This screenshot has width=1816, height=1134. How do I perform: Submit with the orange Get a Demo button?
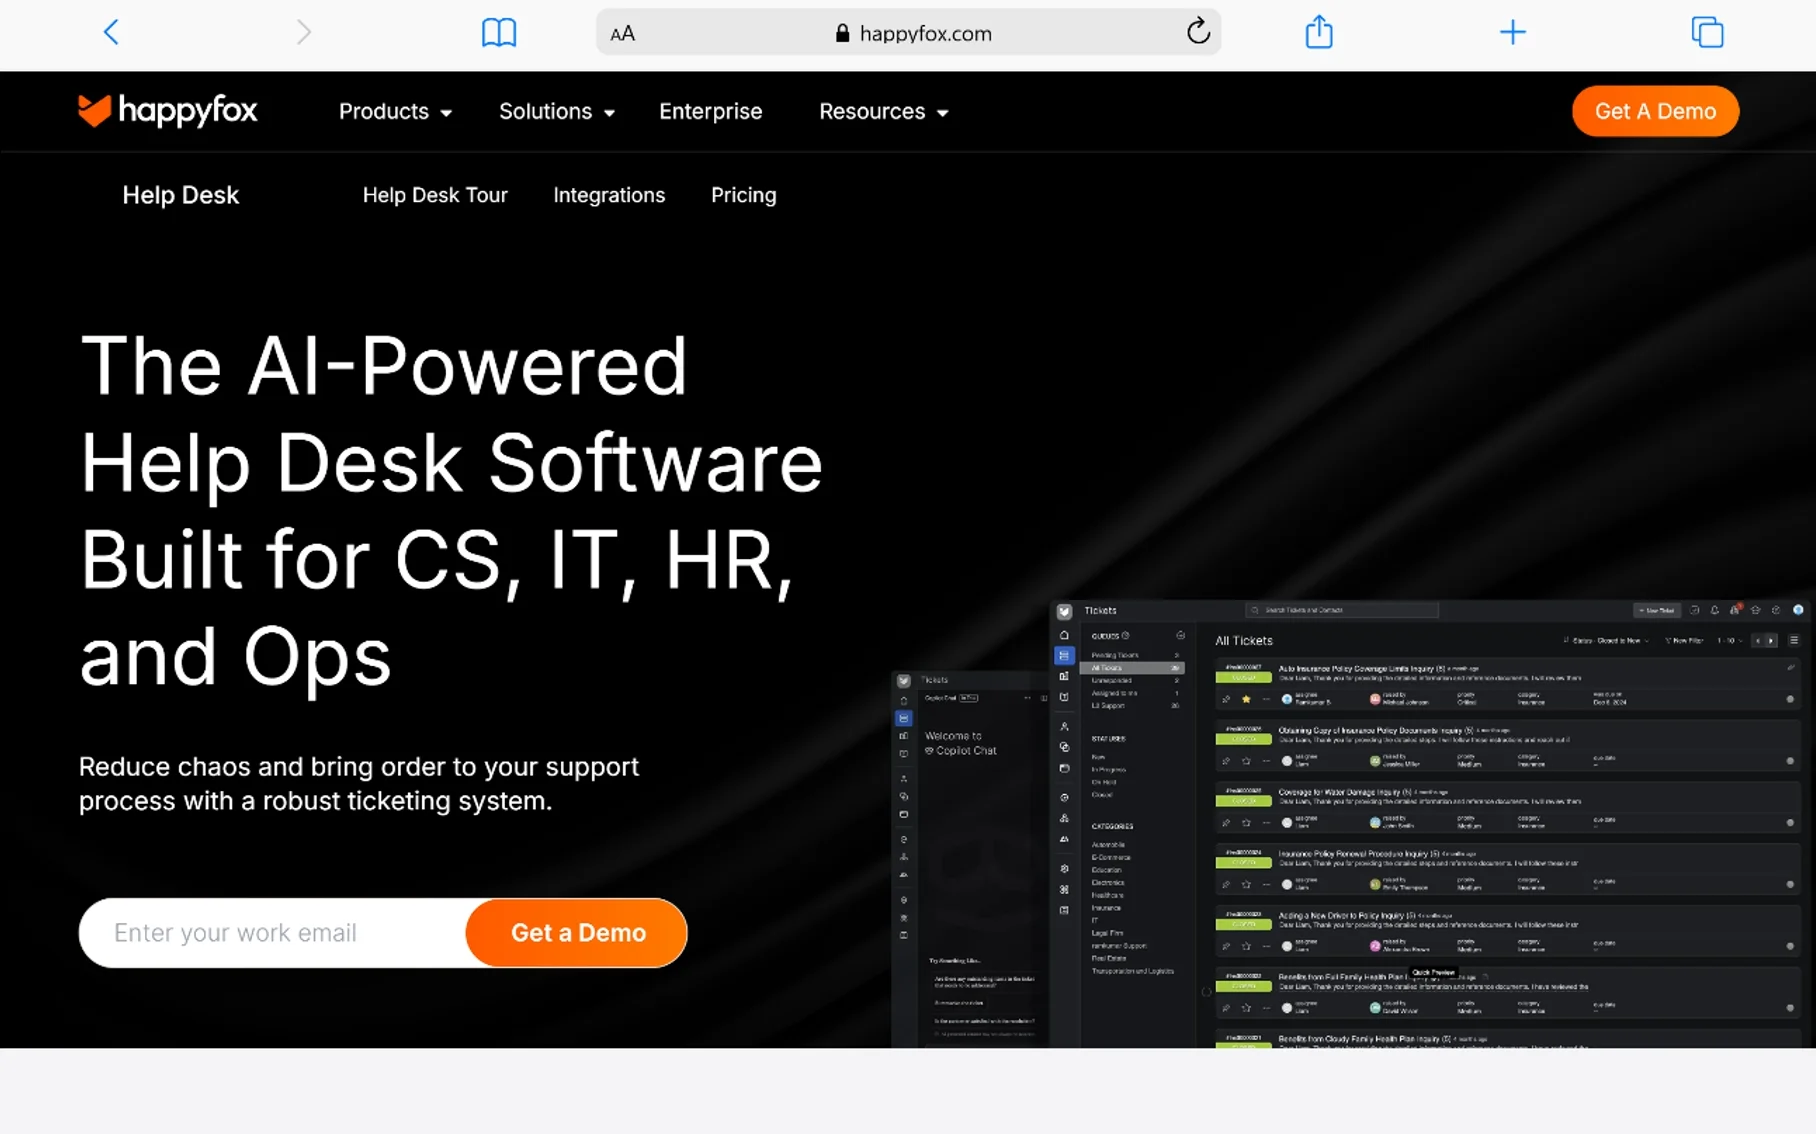pyautogui.click(x=577, y=932)
